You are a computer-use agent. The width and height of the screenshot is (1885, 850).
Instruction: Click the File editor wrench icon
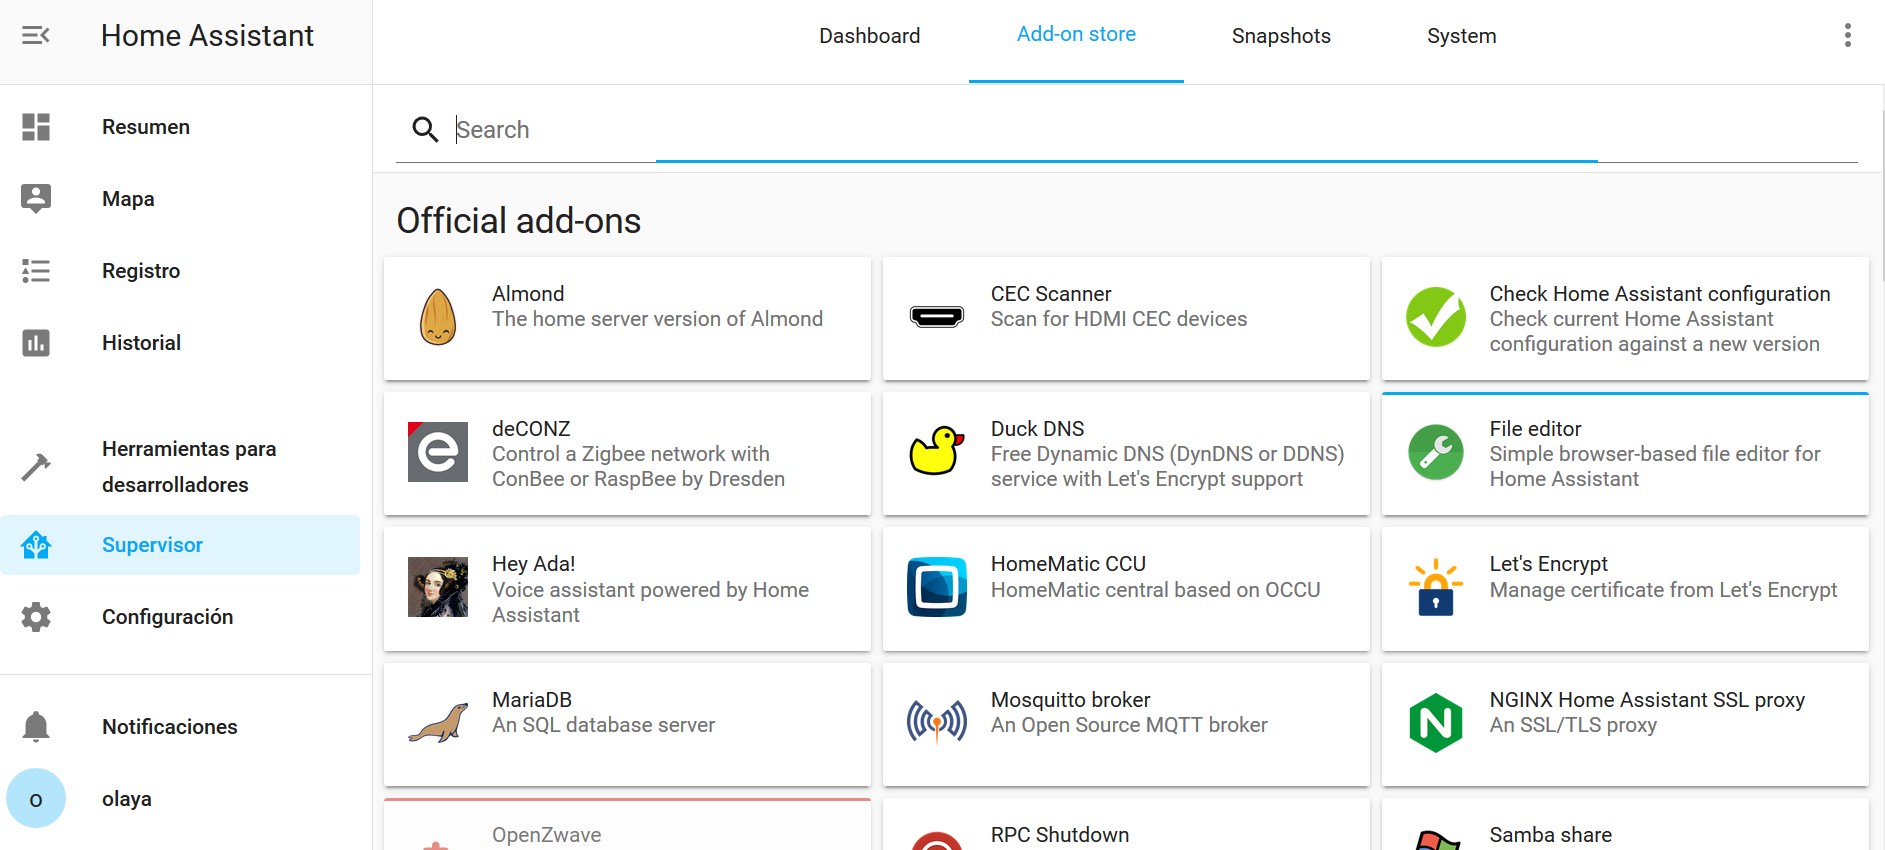(1436, 452)
